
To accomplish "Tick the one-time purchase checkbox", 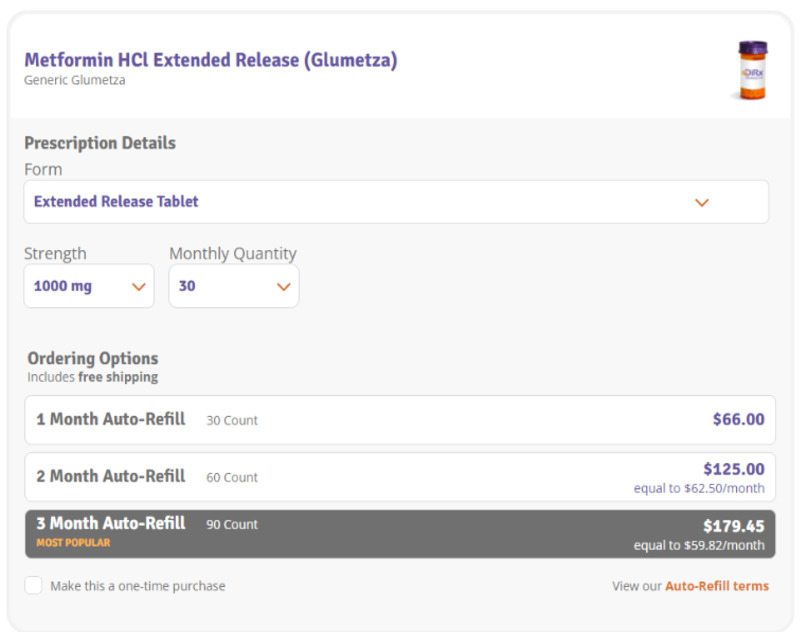I will coord(34,586).
